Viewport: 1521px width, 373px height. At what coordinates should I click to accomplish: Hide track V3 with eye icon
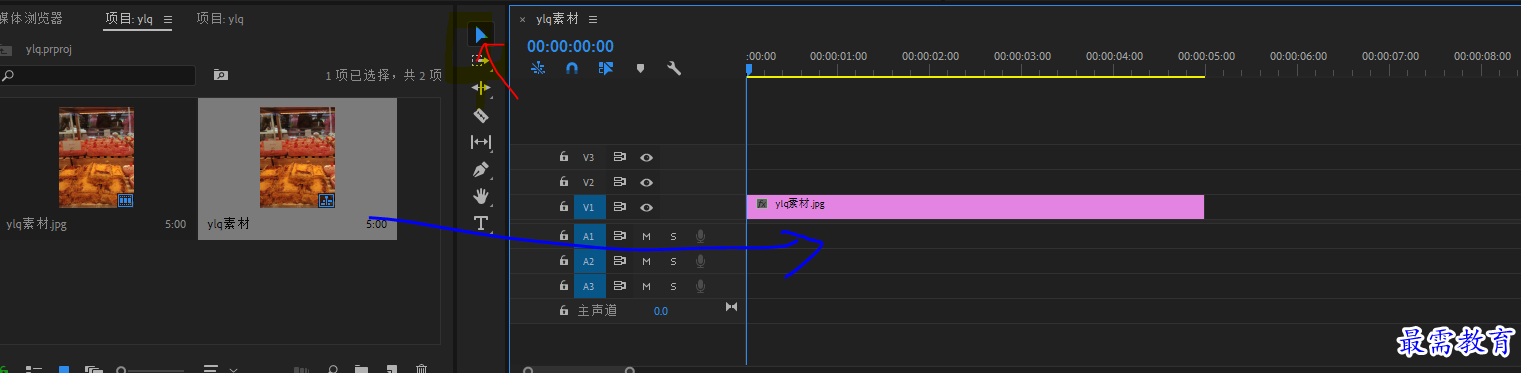coord(647,157)
